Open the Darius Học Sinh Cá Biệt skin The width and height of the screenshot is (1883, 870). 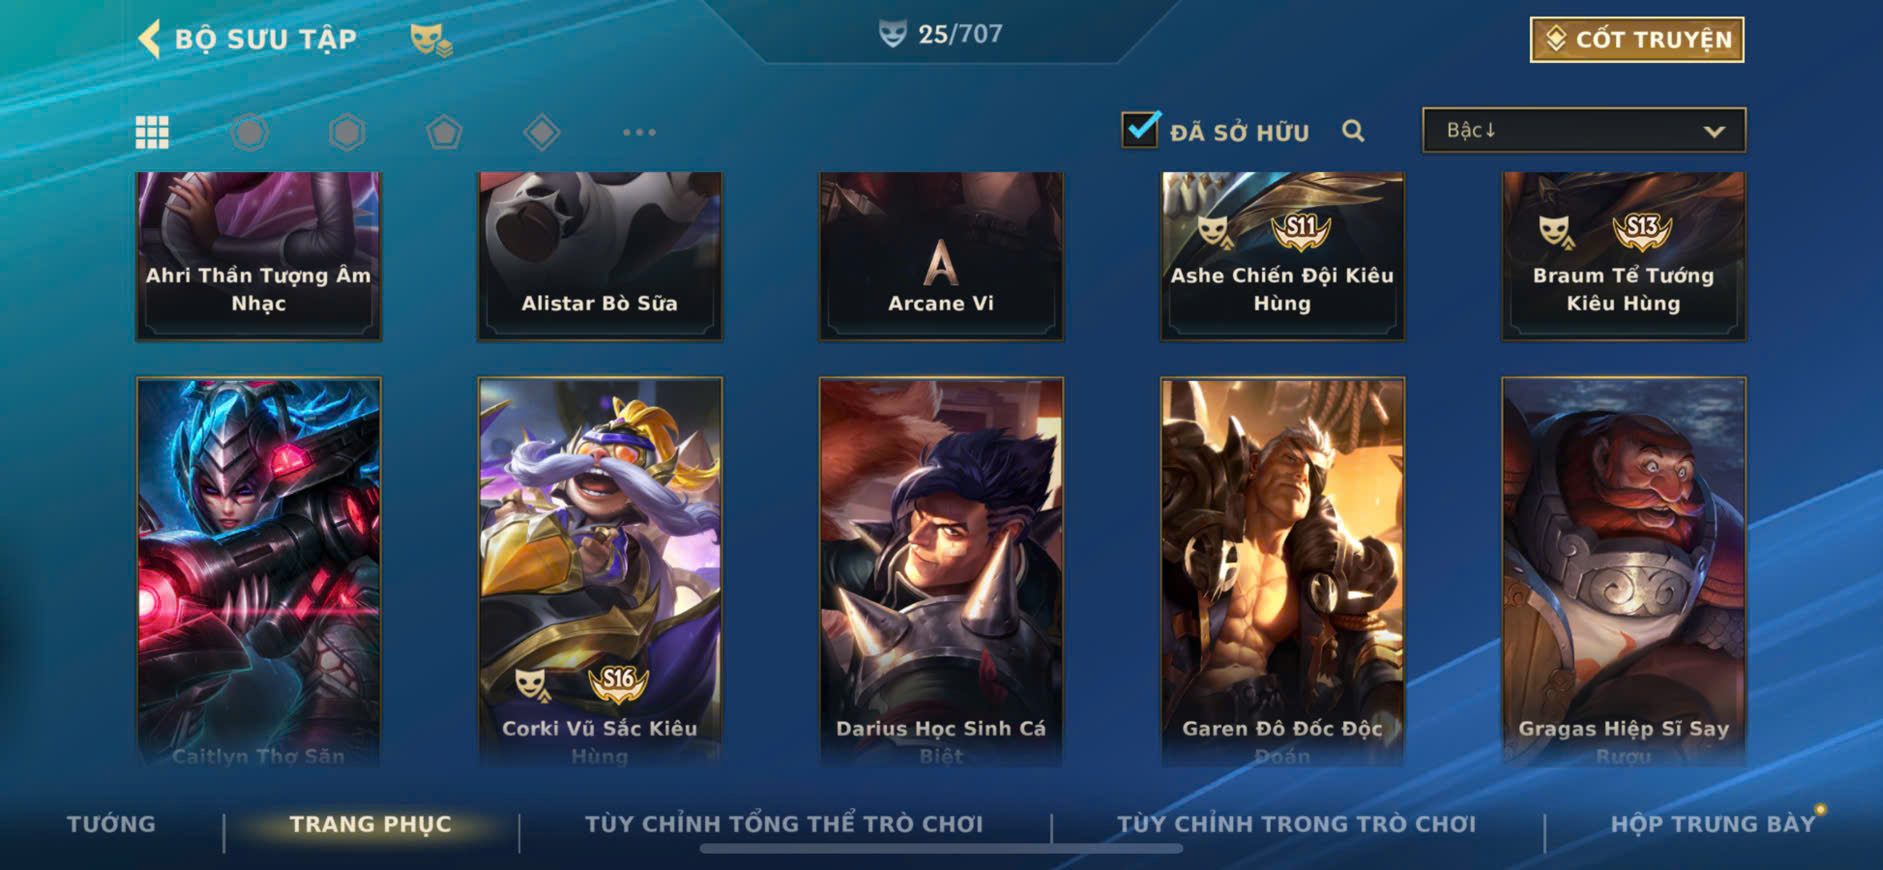[x=941, y=572]
